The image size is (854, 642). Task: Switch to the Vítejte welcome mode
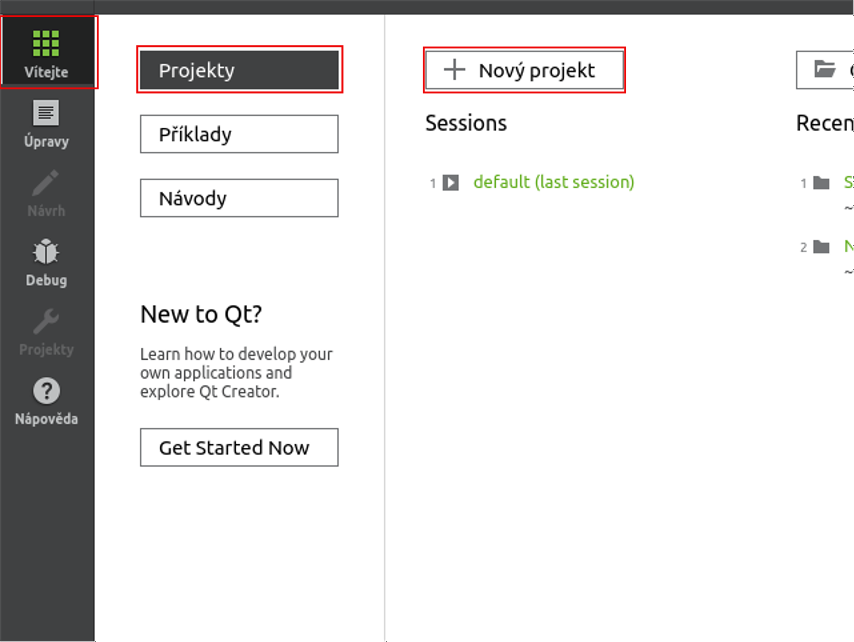pyautogui.click(x=46, y=52)
